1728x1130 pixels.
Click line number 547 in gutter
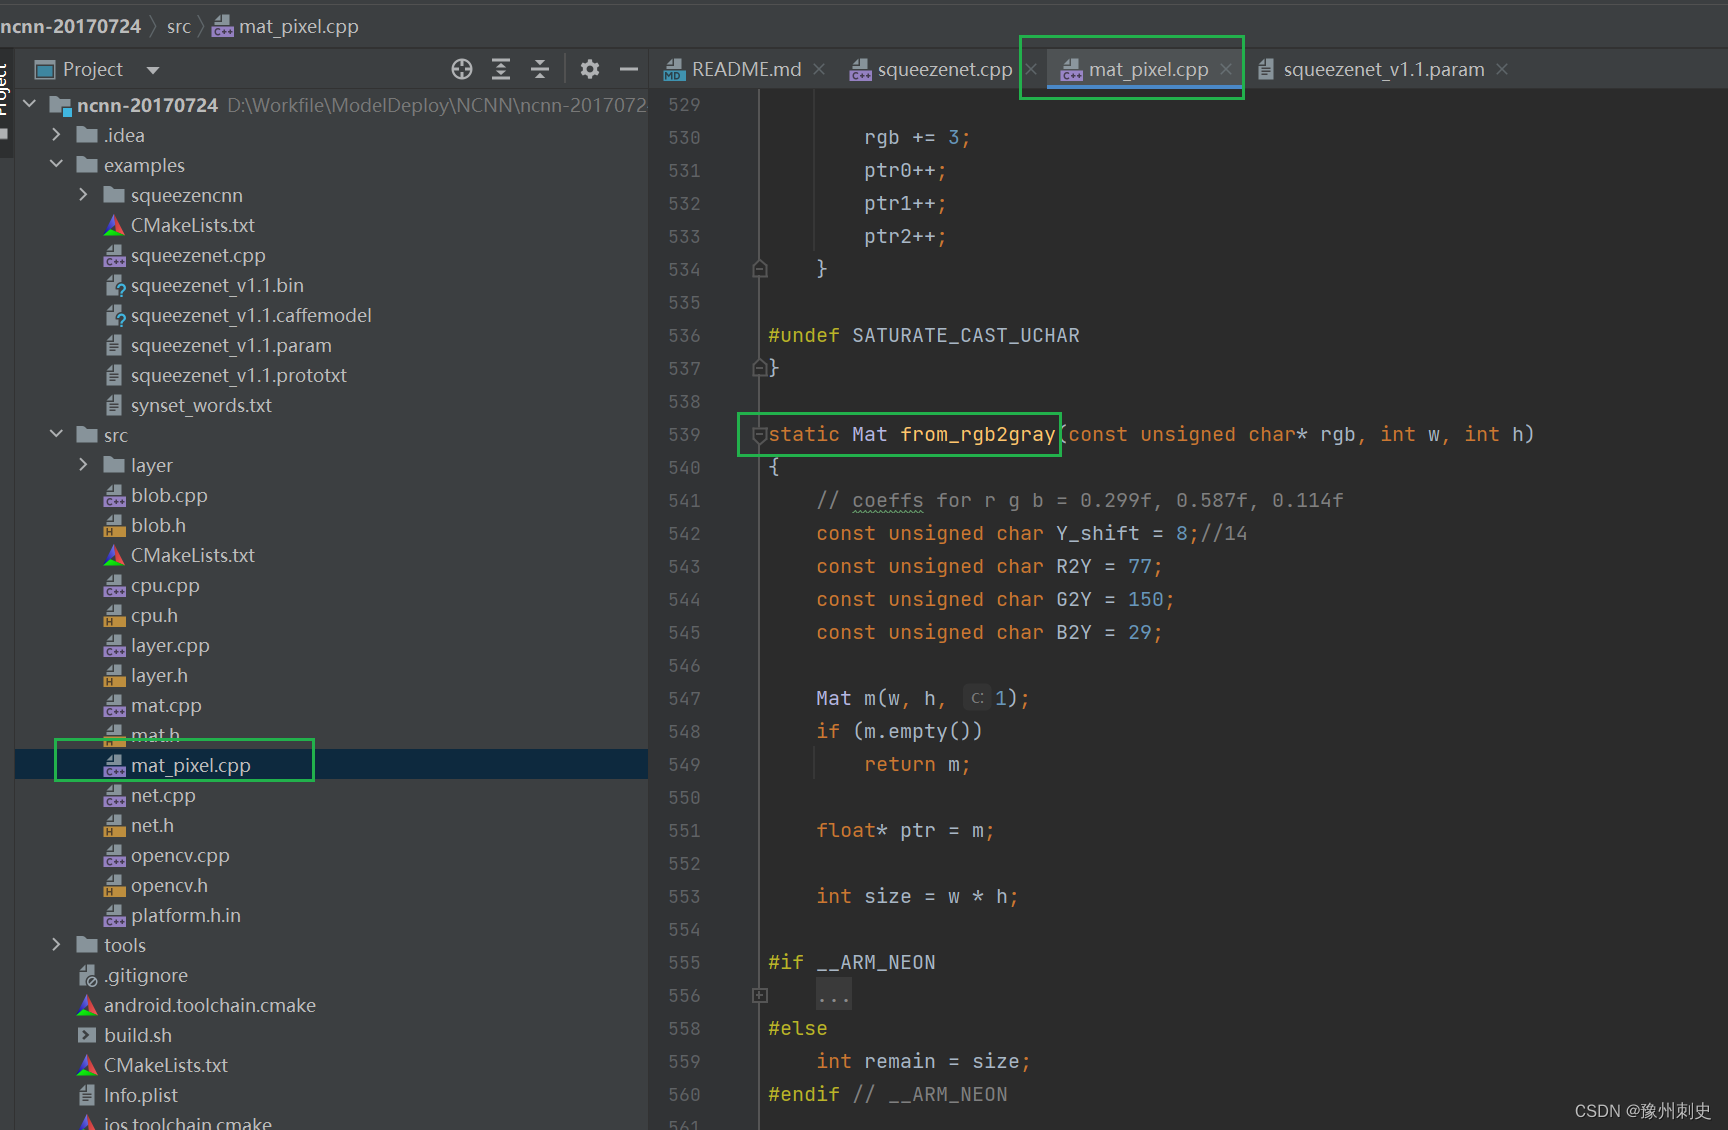point(684,698)
